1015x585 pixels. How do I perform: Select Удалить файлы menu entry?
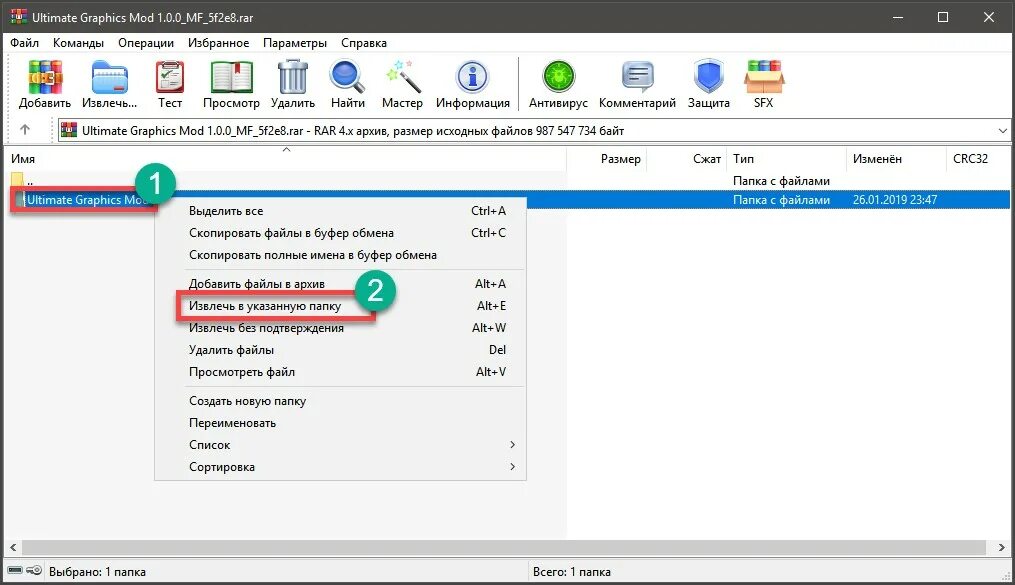point(340,349)
